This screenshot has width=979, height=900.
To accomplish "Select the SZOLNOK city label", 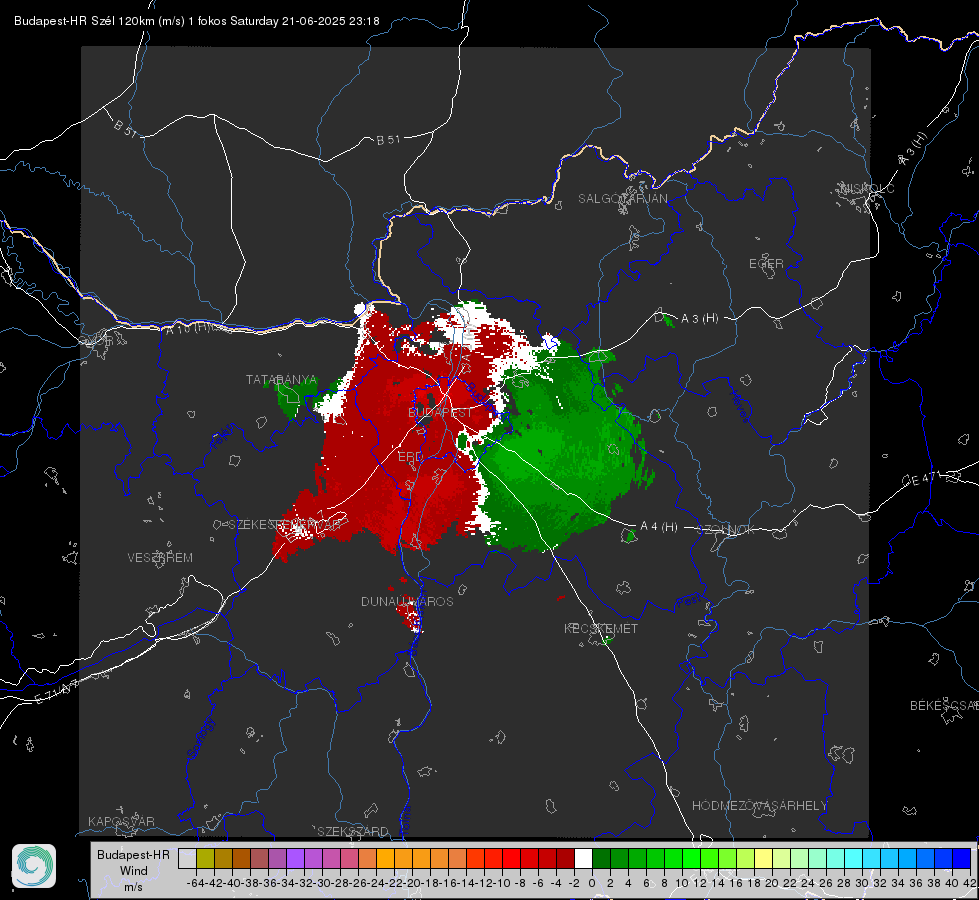I will (x=726, y=530).
